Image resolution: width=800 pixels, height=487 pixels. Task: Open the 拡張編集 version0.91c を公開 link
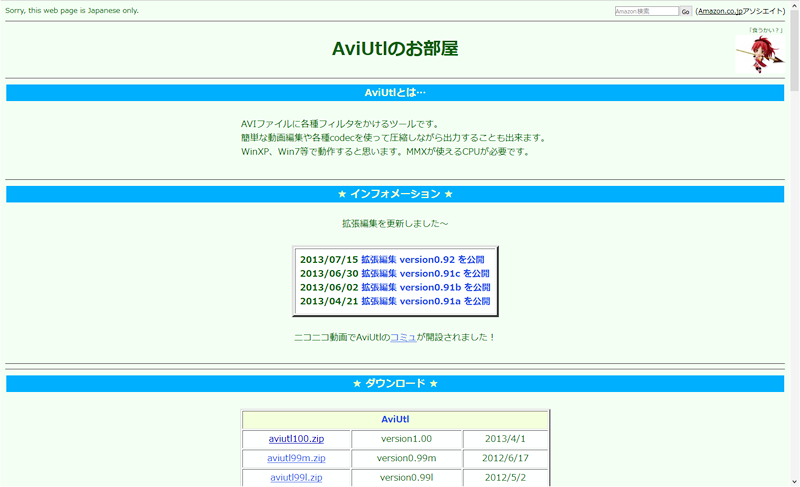point(425,273)
